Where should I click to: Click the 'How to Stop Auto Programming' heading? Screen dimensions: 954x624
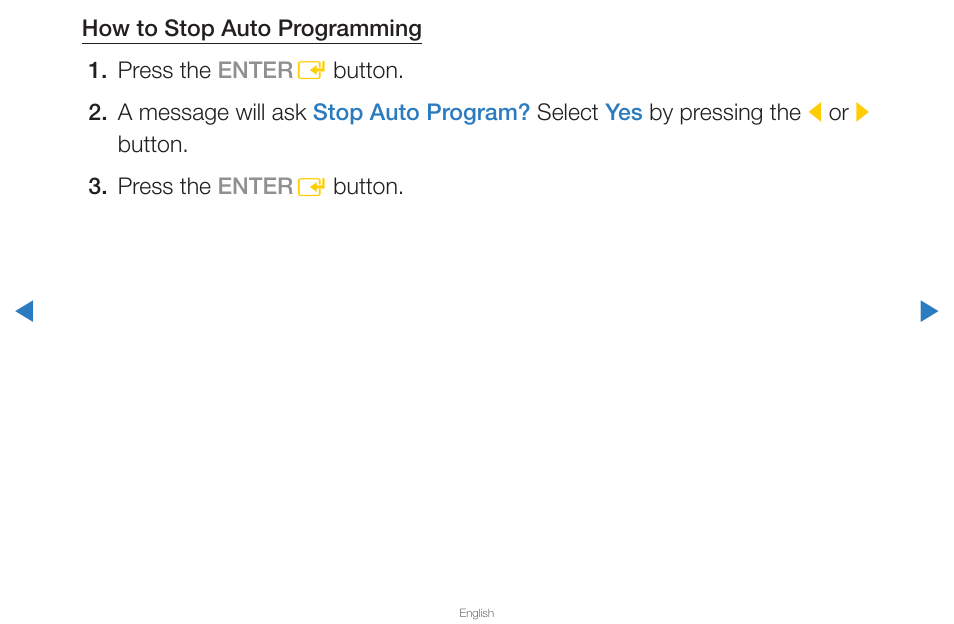252,29
